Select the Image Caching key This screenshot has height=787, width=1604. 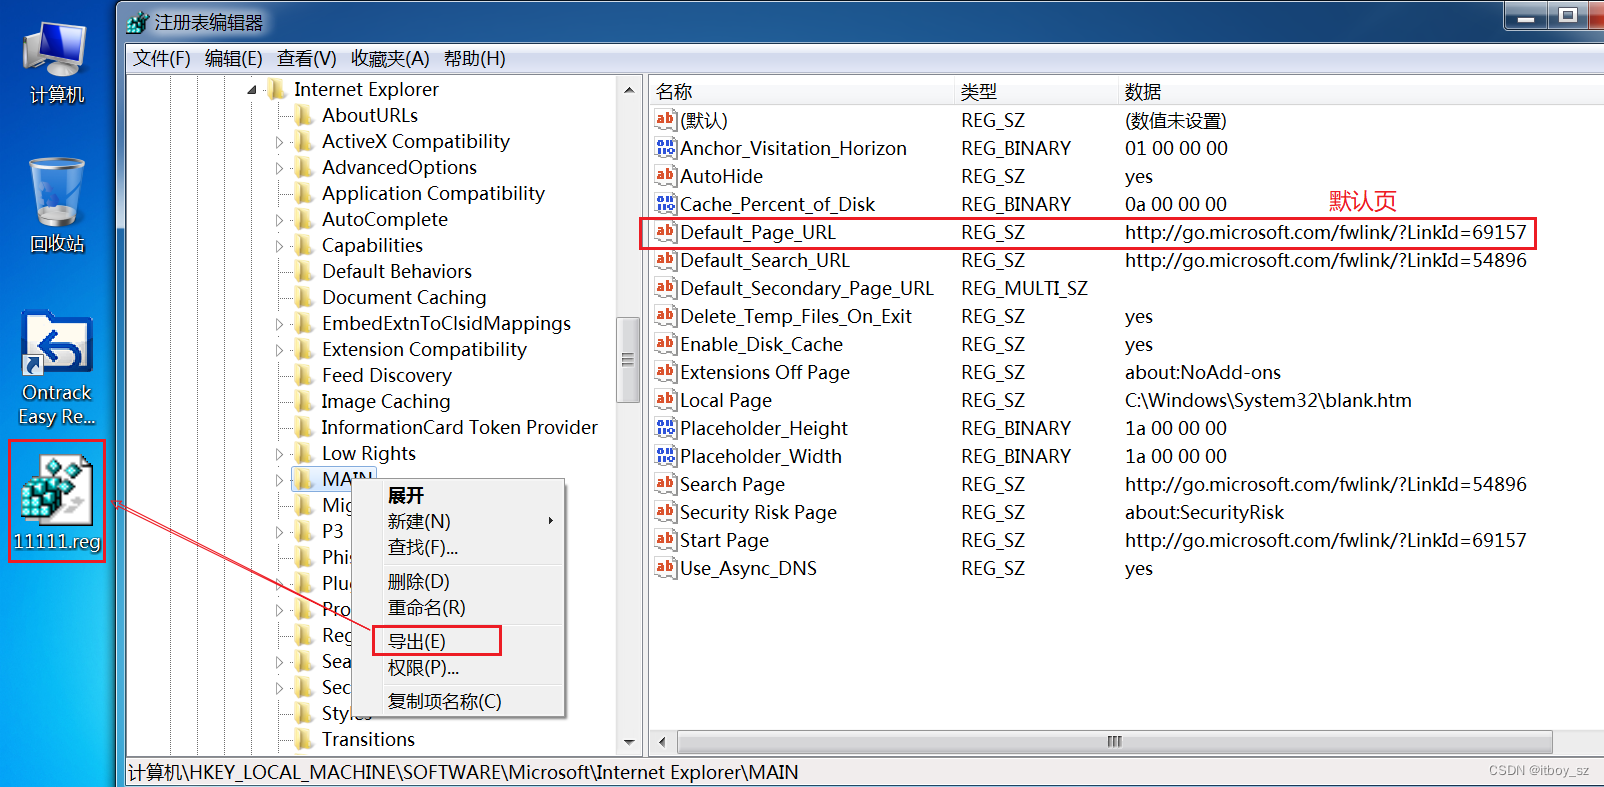386,401
